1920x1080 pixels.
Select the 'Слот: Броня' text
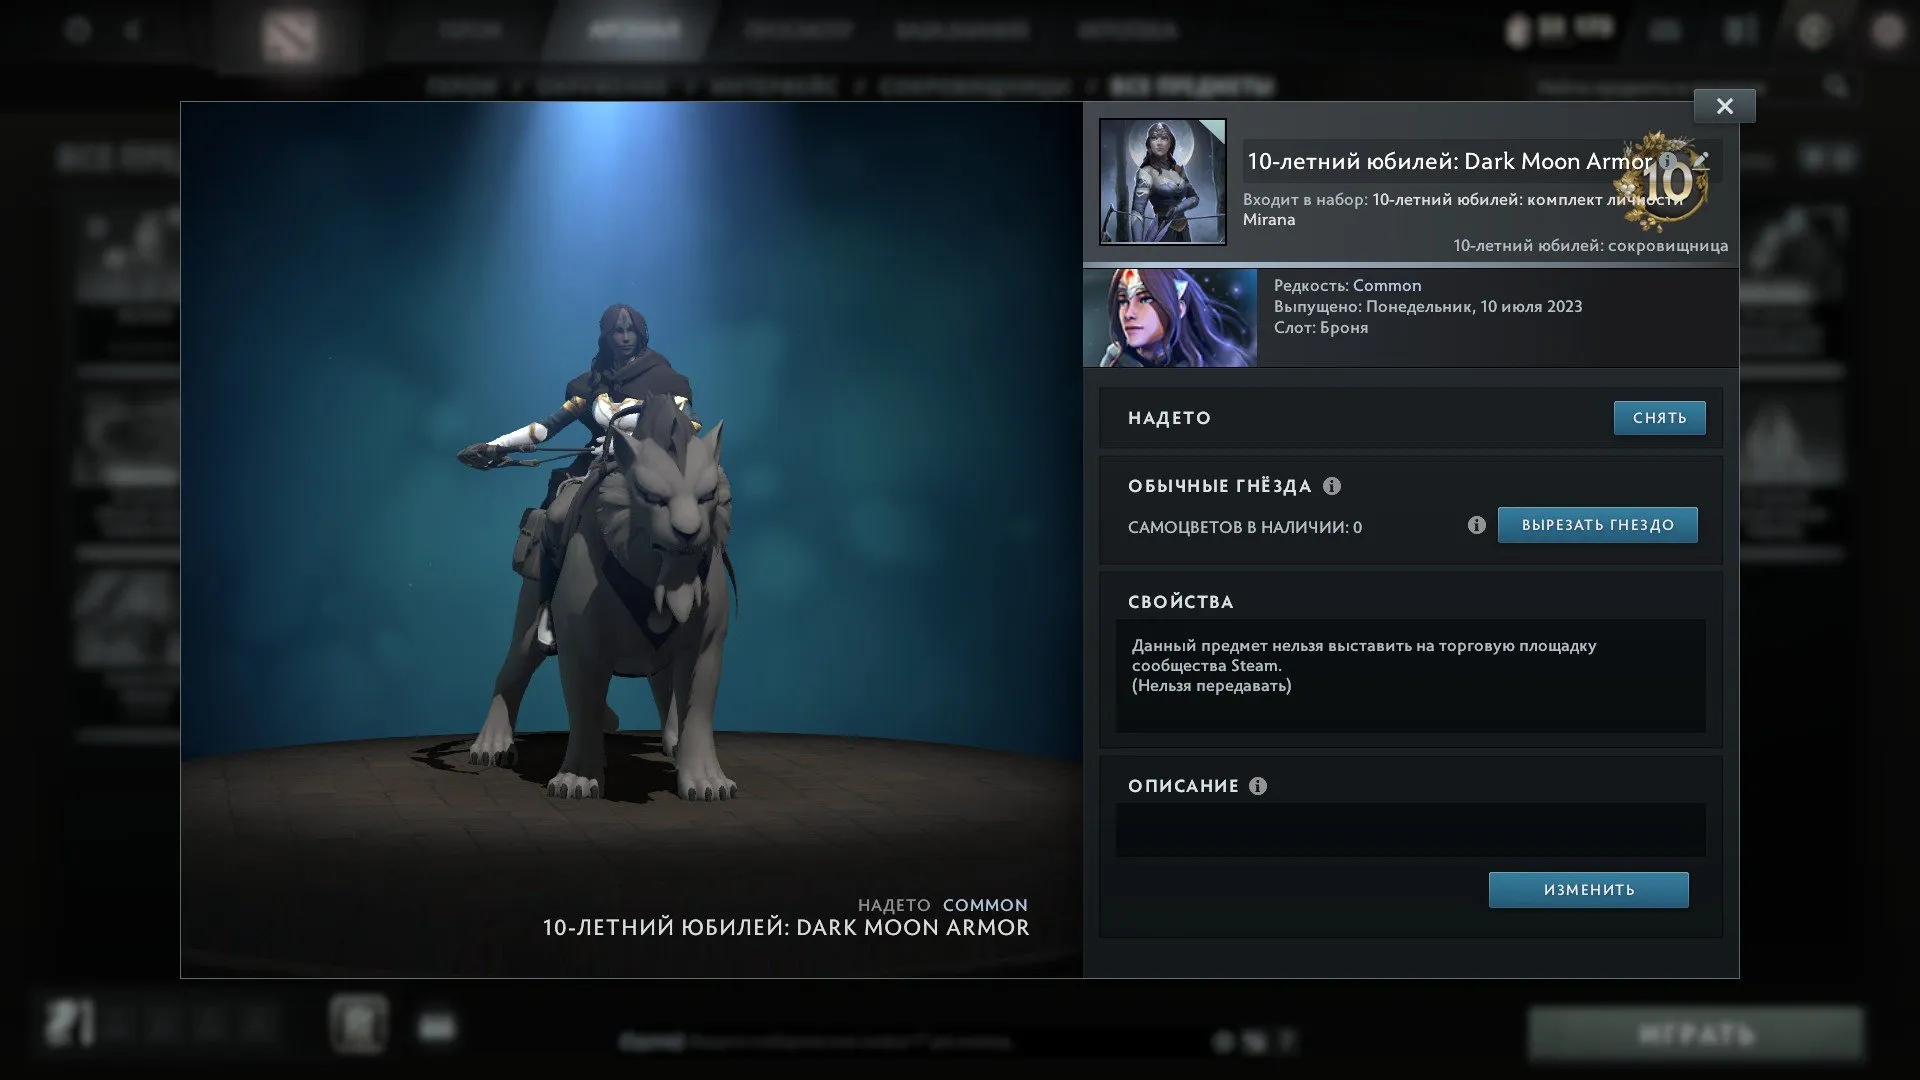click(x=1321, y=328)
